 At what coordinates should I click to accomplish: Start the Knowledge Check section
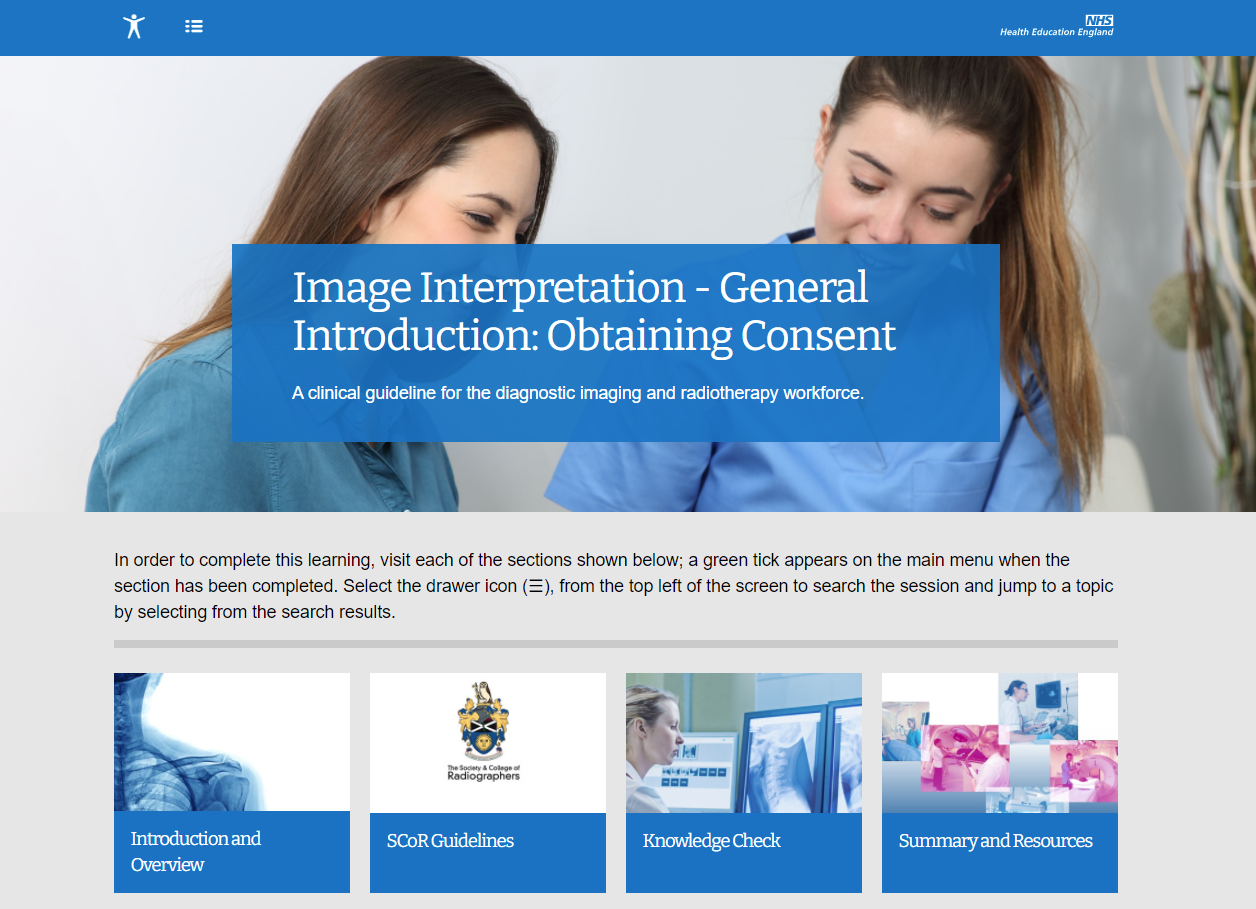click(711, 841)
